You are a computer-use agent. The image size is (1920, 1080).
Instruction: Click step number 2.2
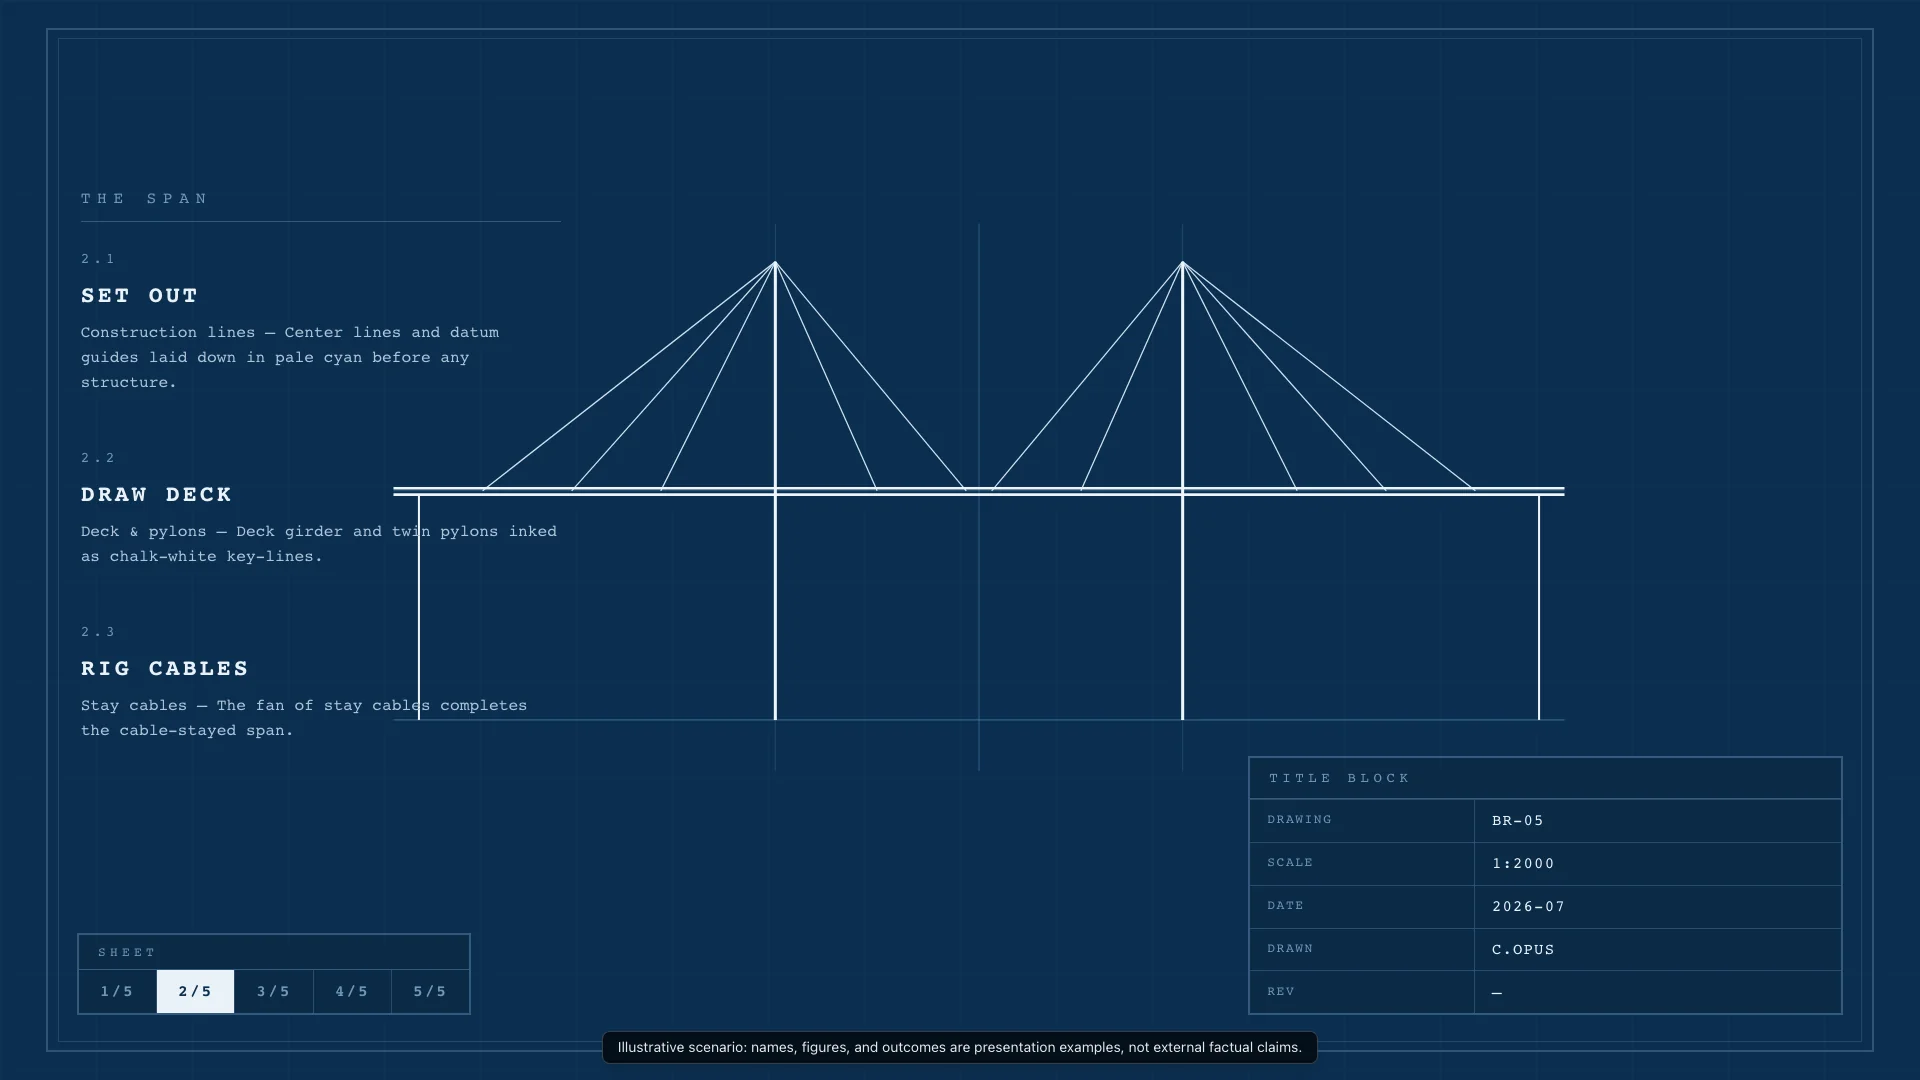click(x=98, y=458)
